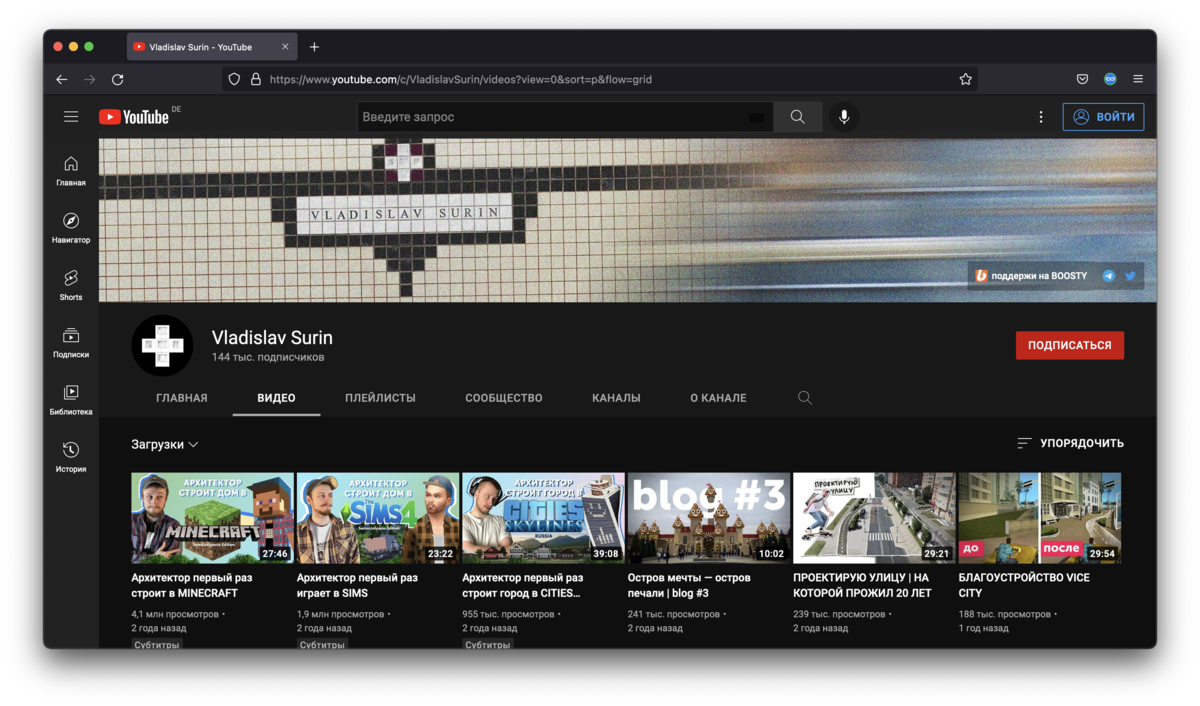Play the Sims 4 video thumbnail

(x=378, y=518)
